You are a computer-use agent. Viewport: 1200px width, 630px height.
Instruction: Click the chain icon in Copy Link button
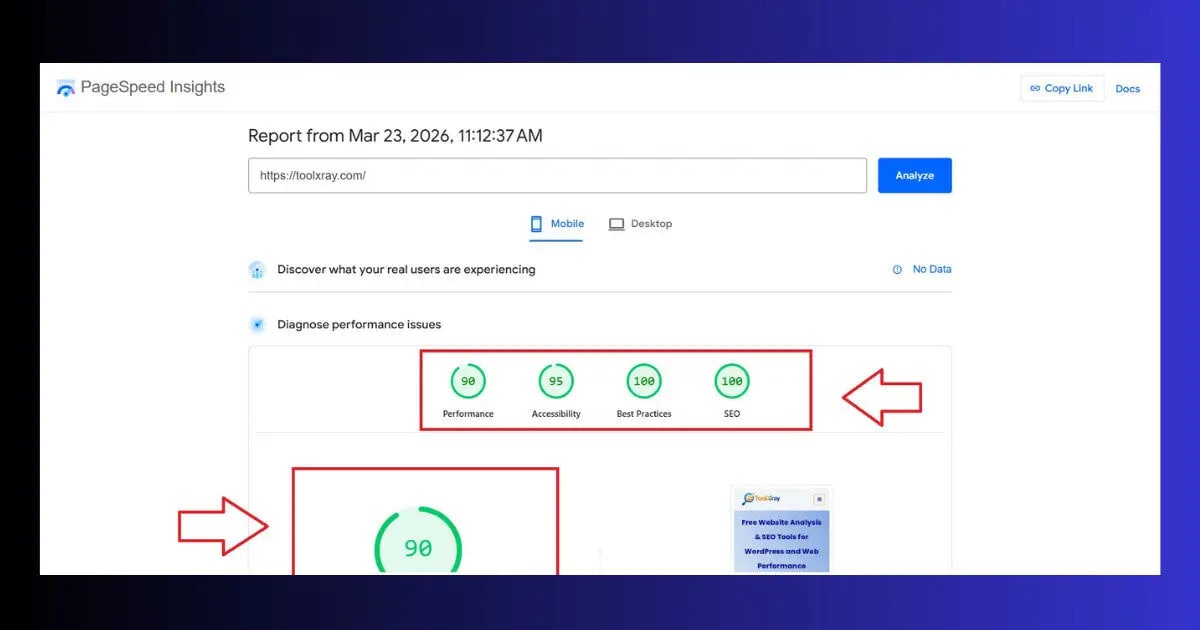pyautogui.click(x=1036, y=88)
